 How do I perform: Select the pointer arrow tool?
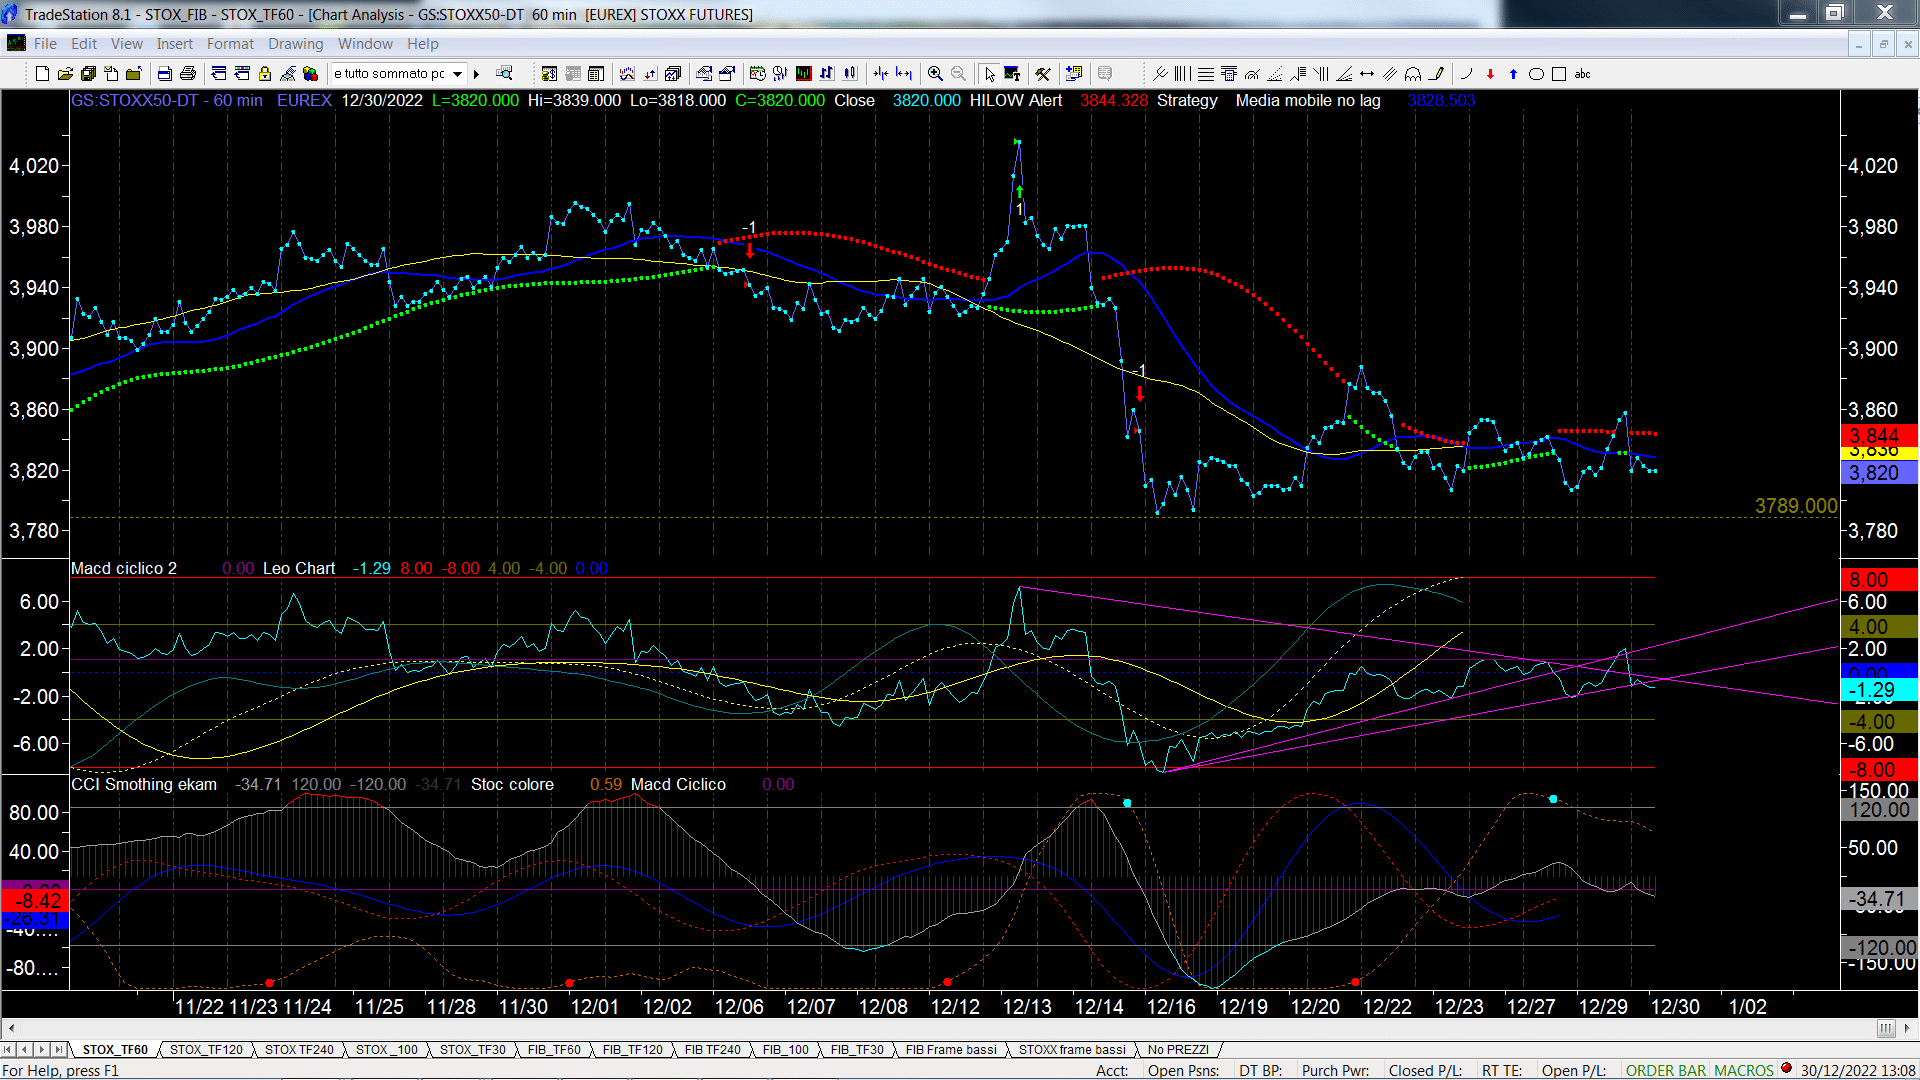989,74
